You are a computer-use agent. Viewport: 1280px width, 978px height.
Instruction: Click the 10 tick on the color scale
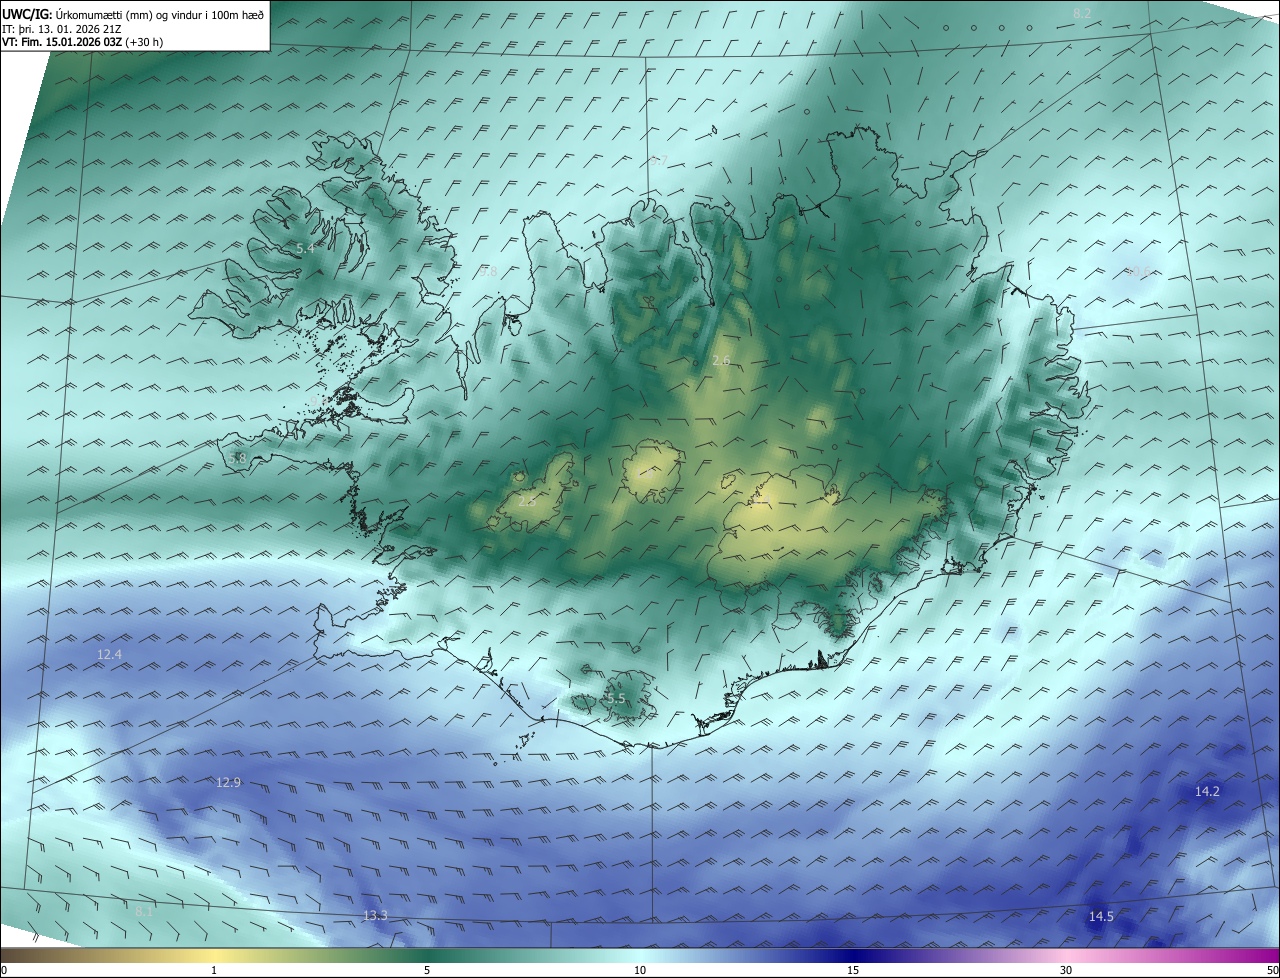click(640, 970)
